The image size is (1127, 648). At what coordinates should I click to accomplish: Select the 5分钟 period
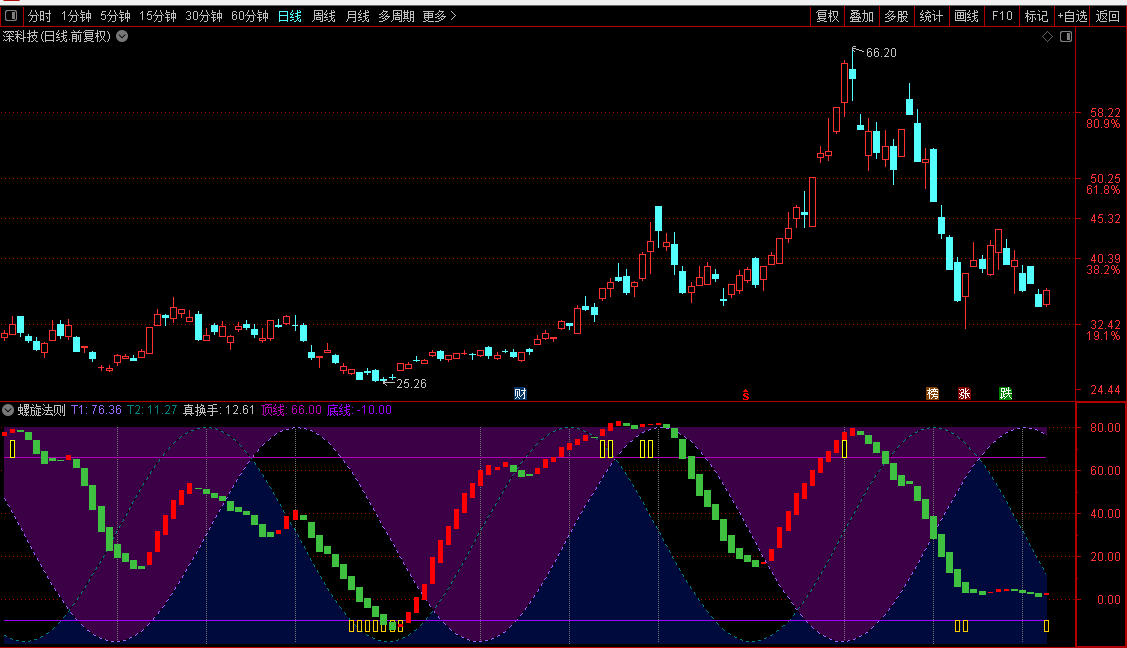115,16
